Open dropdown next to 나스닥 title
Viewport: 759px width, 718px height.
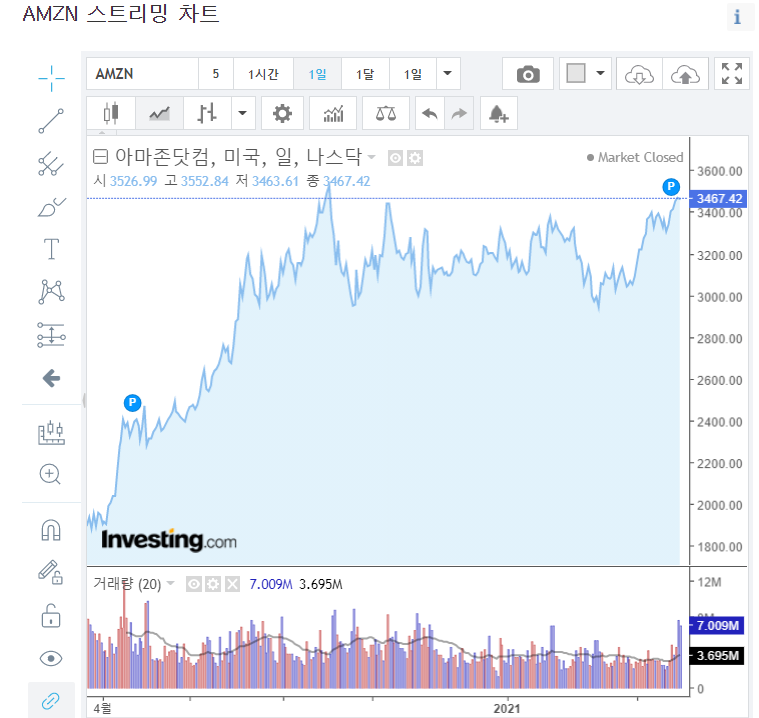372,157
